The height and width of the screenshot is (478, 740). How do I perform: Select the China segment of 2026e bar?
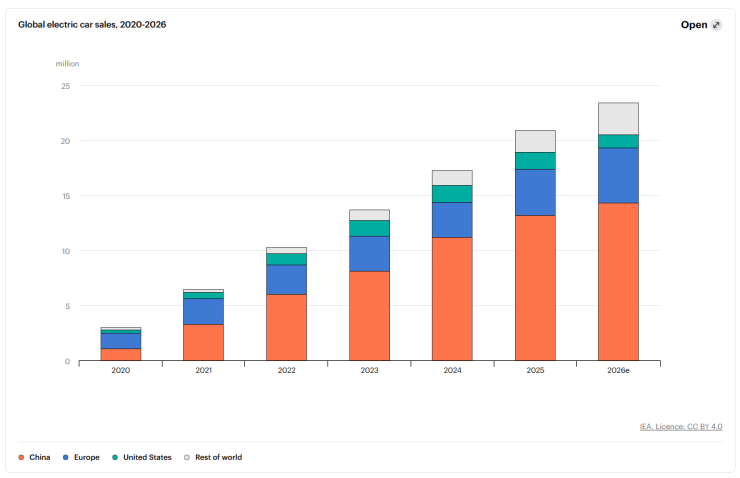[618, 282]
